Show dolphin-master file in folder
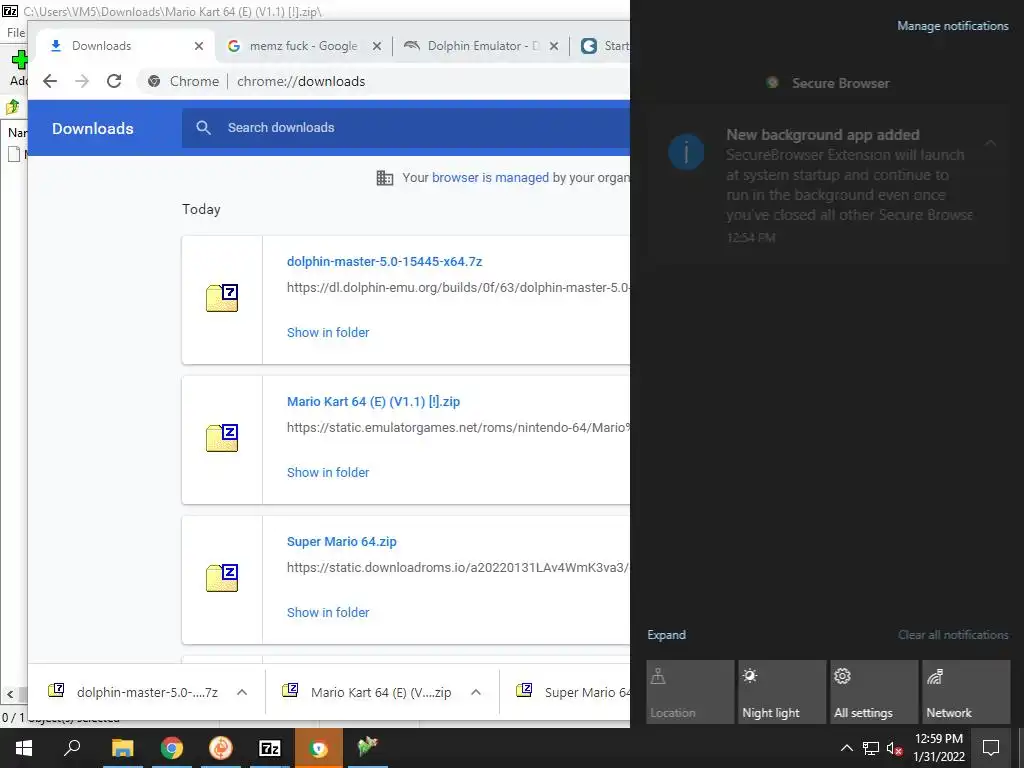The image size is (1024, 768). click(x=328, y=332)
